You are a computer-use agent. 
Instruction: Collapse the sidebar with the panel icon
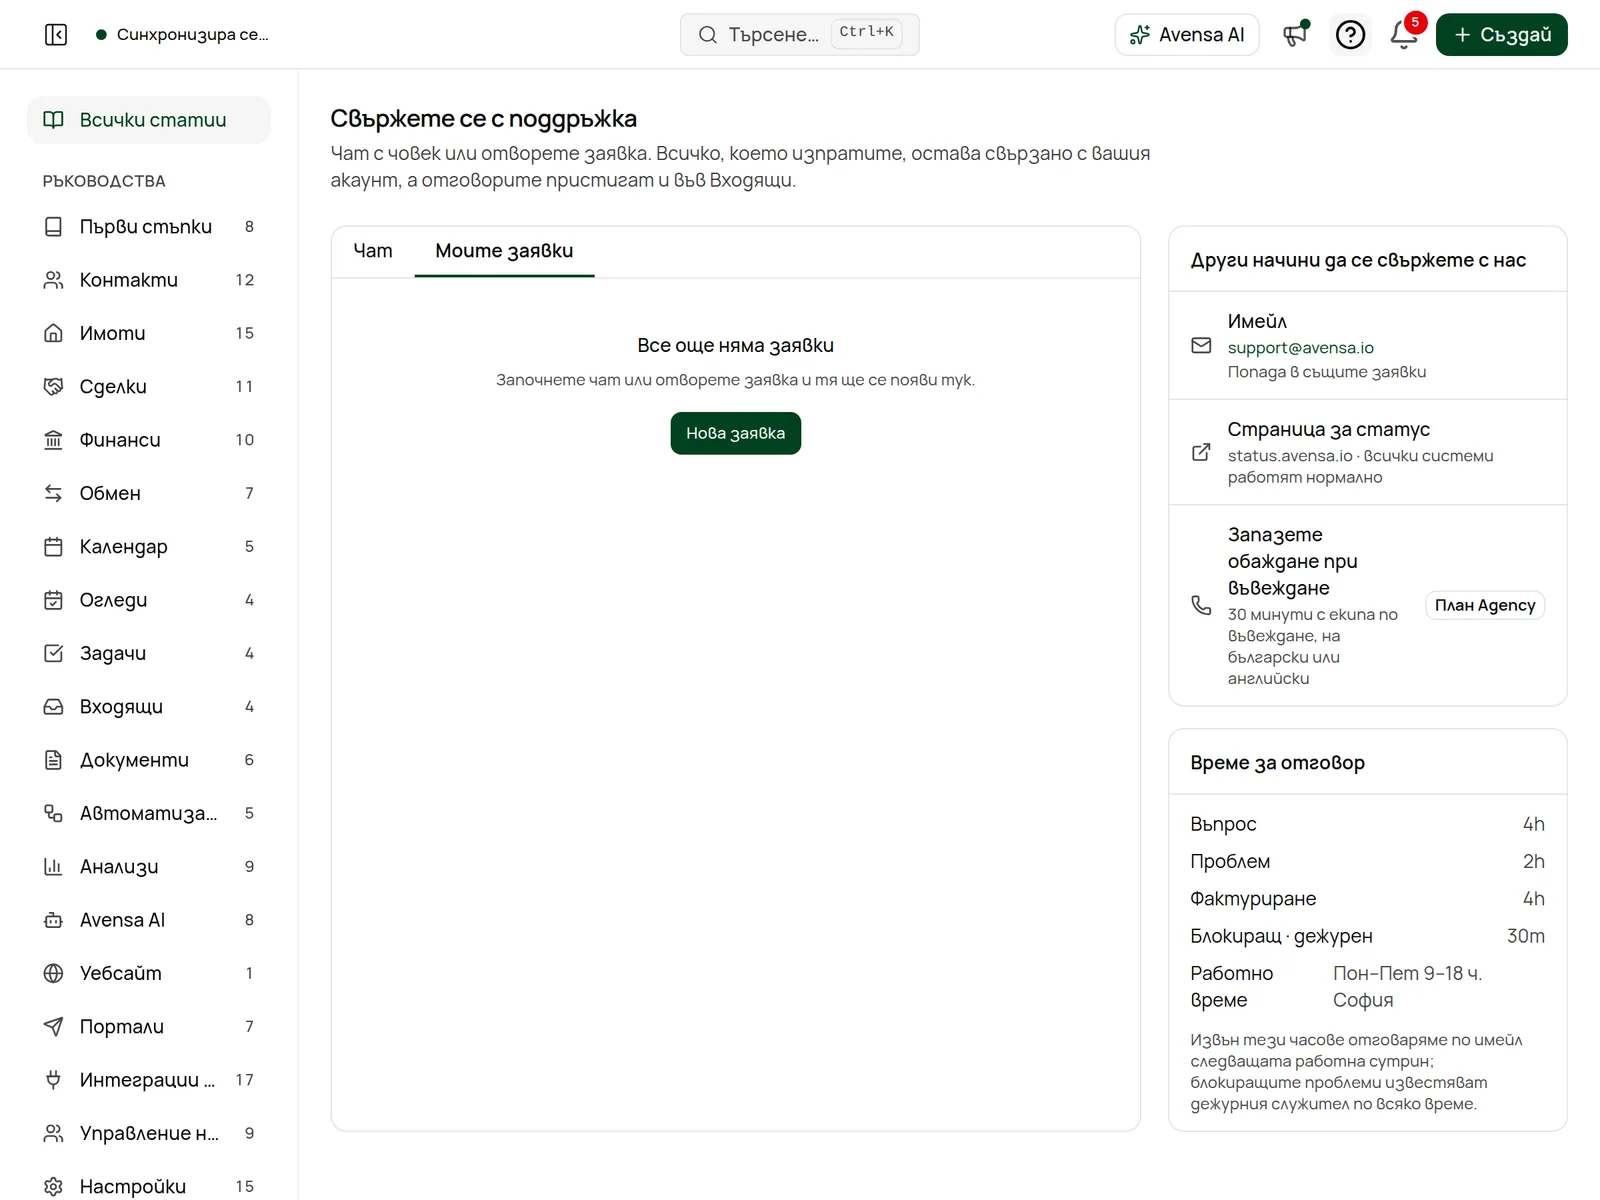[56, 35]
